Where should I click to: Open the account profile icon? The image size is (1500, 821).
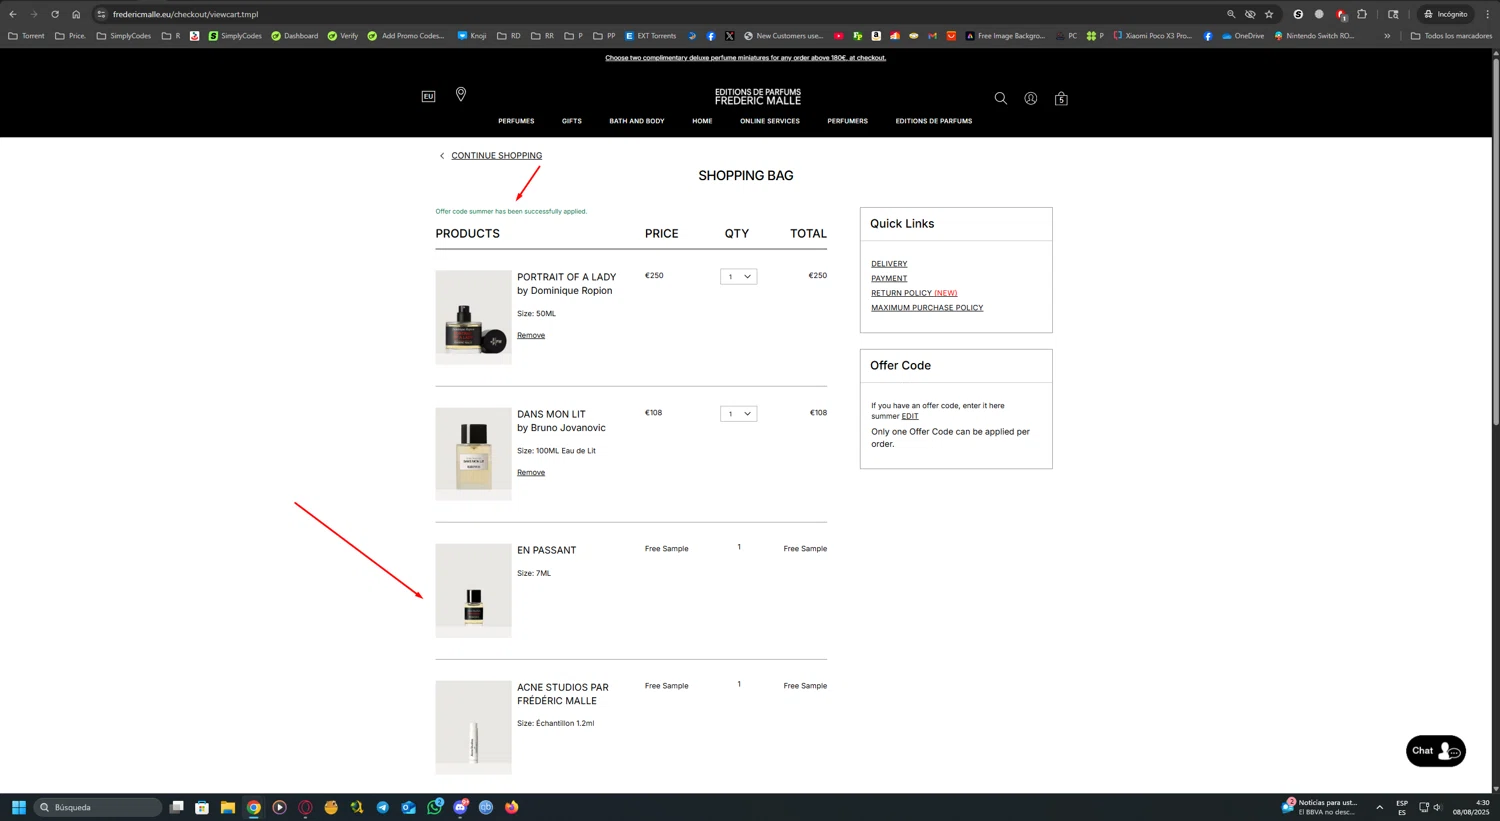1030,98
